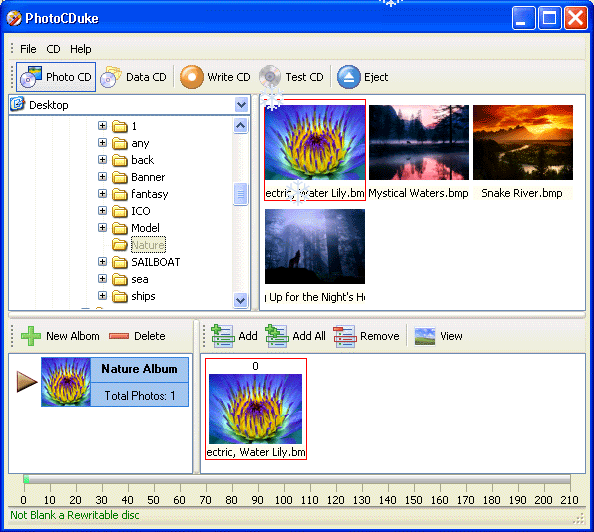Delete the selected album
The height and width of the screenshot is (532, 594).
click(137, 336)
